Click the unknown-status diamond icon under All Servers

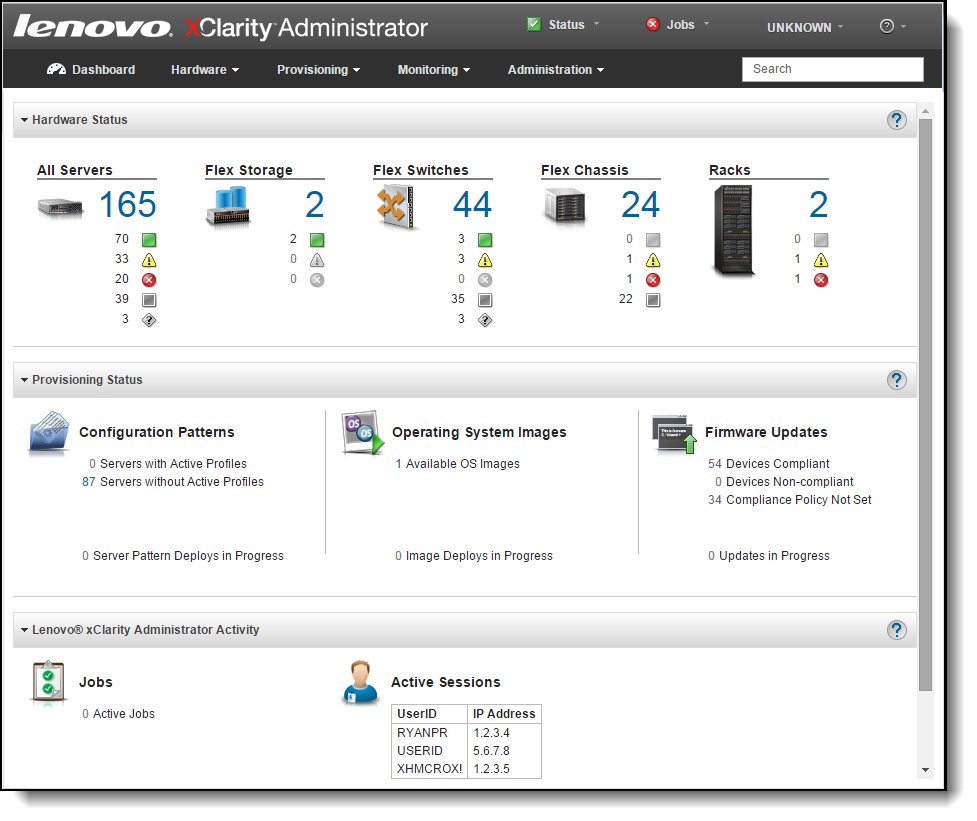149,320
